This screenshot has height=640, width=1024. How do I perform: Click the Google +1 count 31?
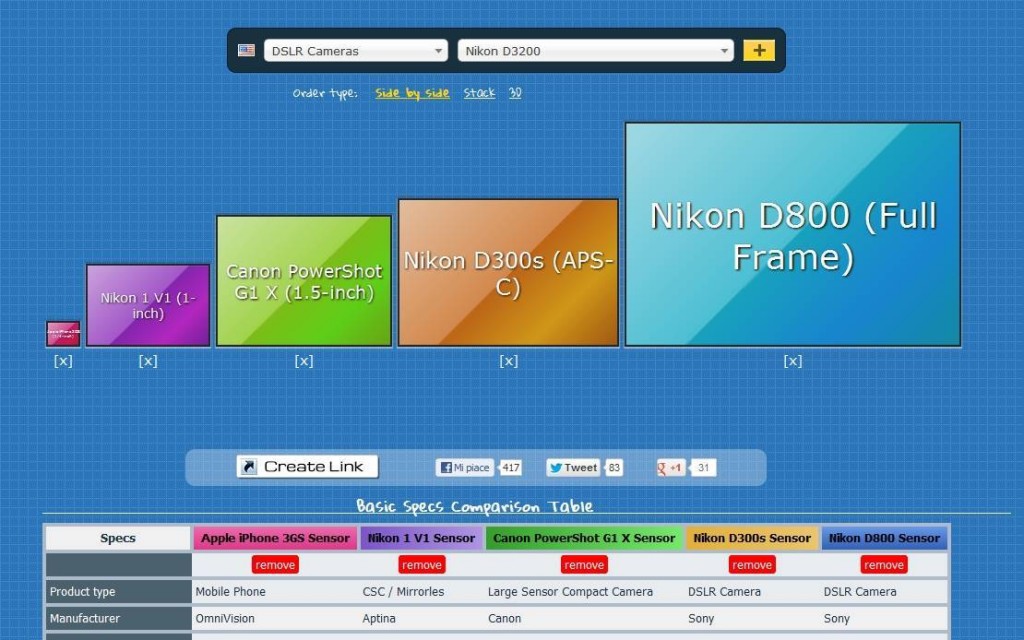[703, 468]
